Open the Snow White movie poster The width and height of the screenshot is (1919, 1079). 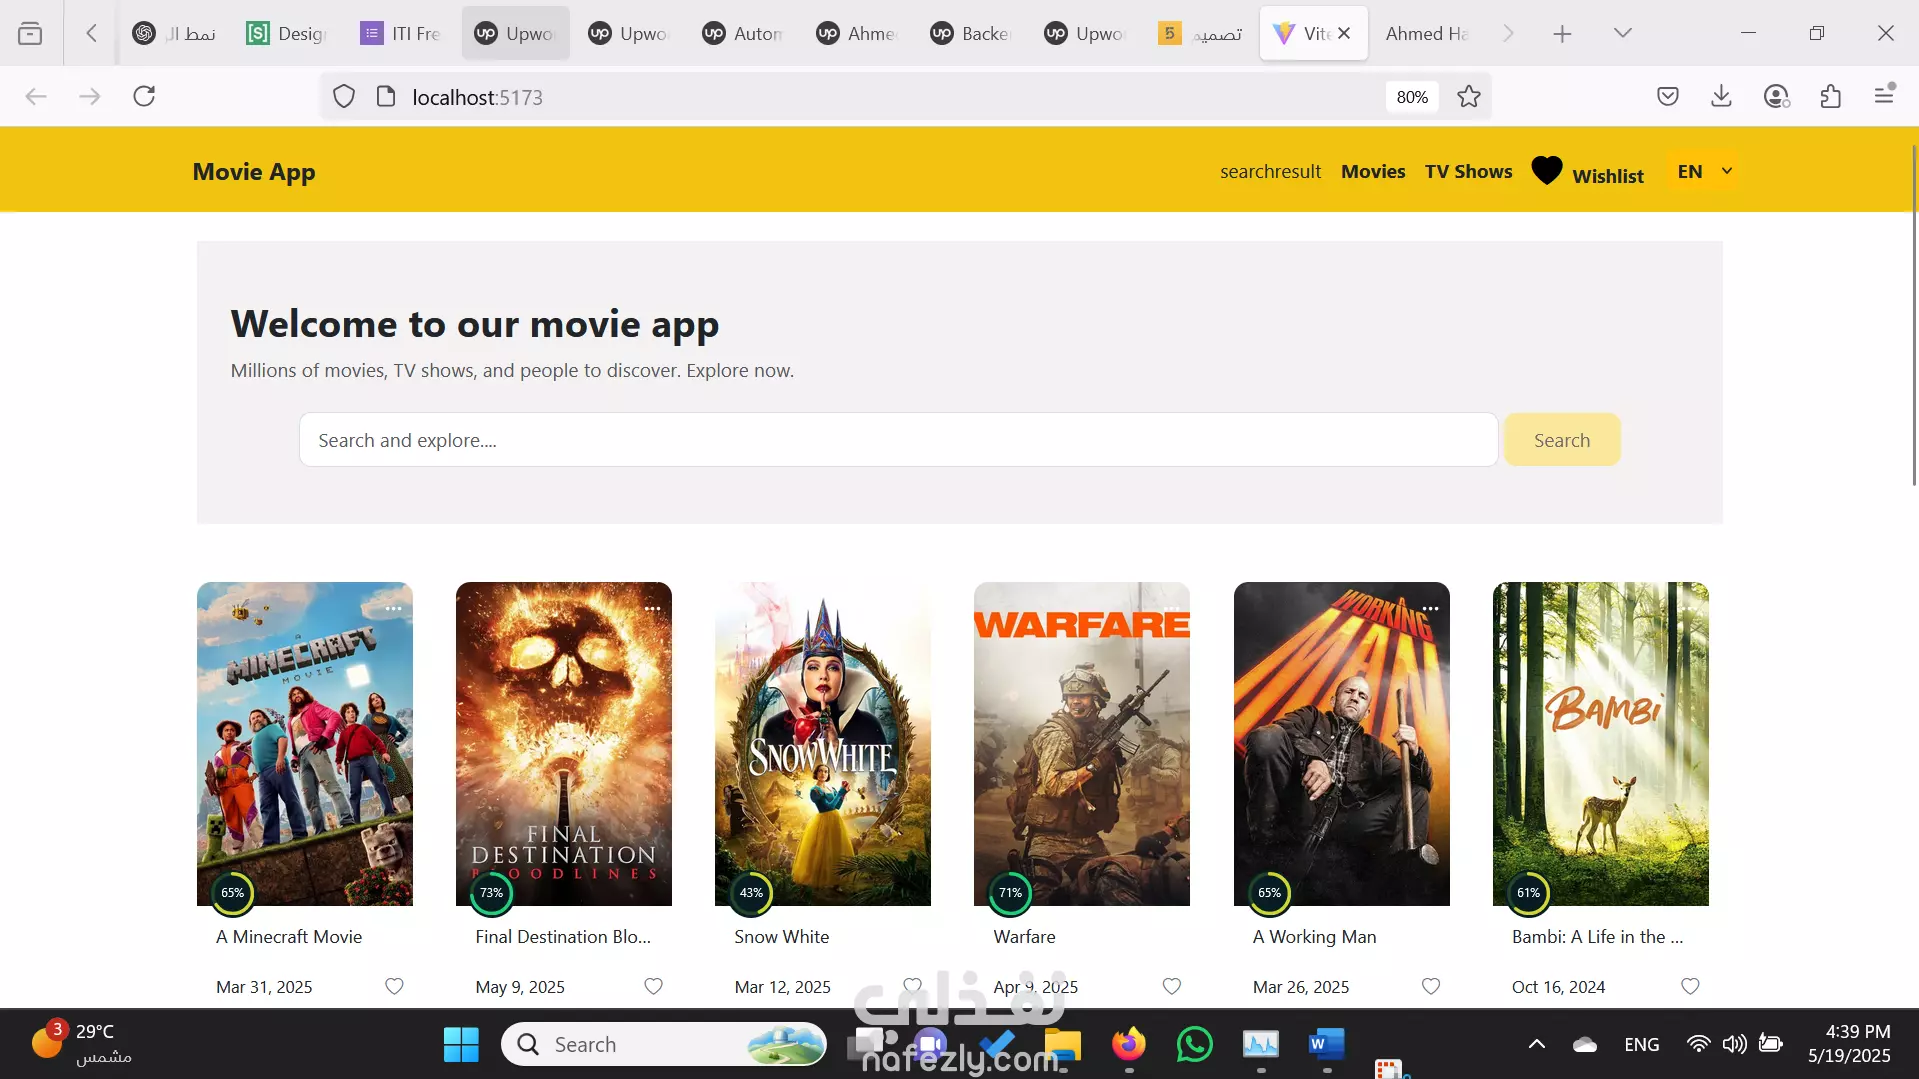point(823,744)
